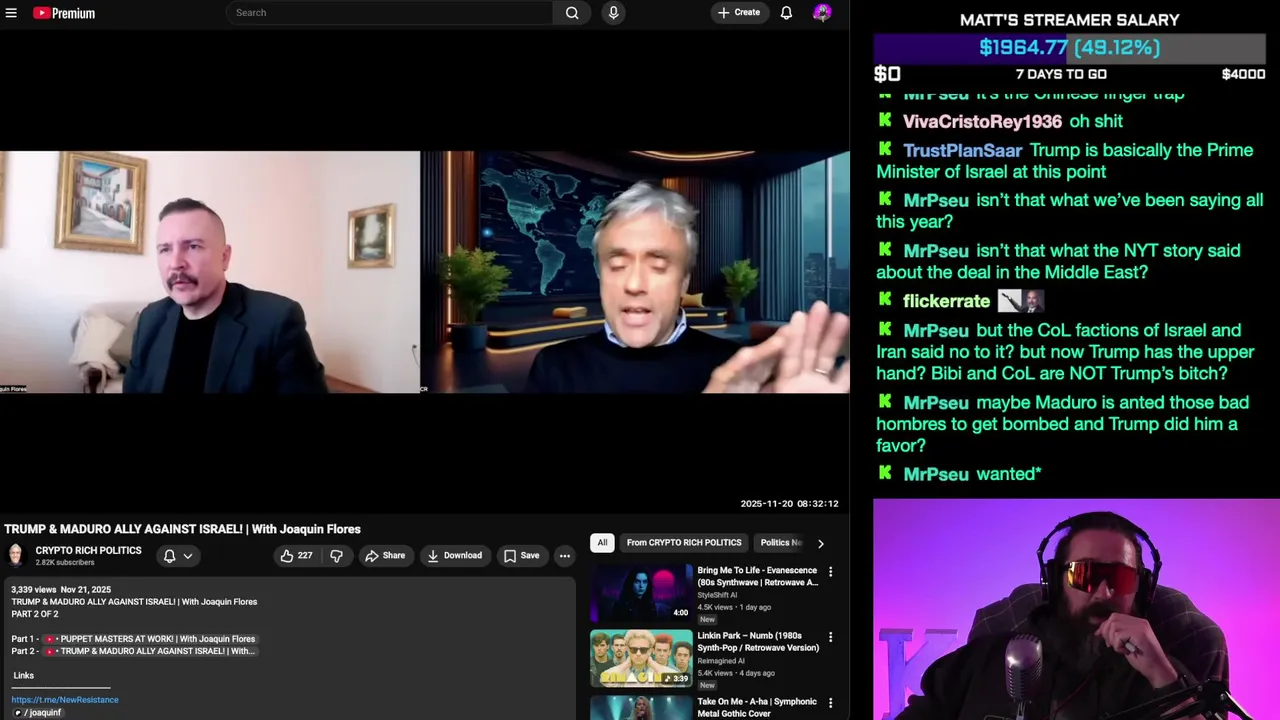Screen dimensions: 1280x720
Task: Click the Search input field
Action: pos(390,13)
